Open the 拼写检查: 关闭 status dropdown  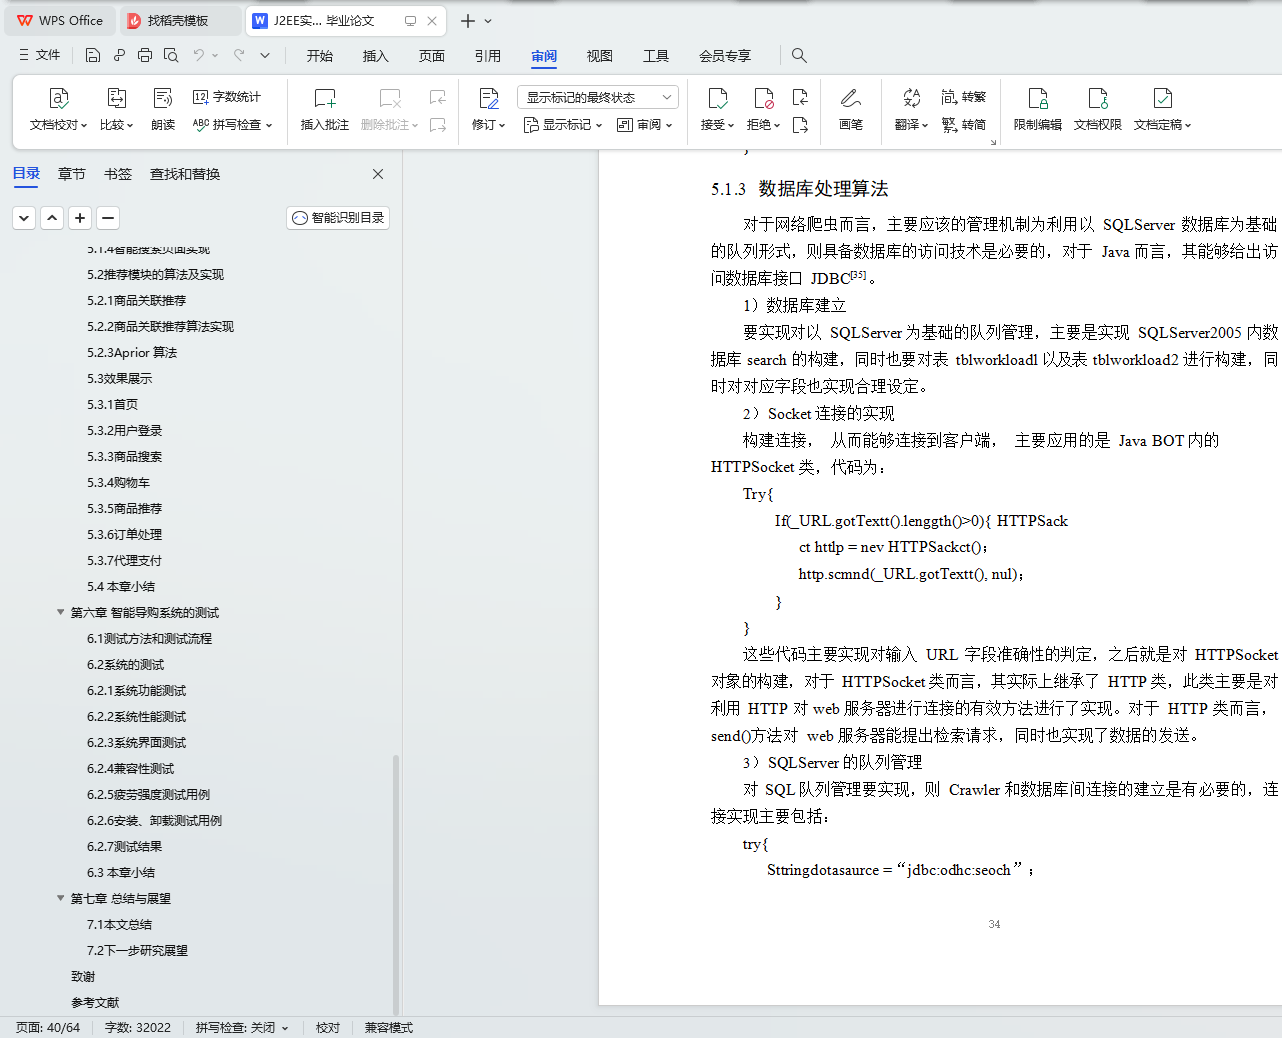pos(242,1027)
